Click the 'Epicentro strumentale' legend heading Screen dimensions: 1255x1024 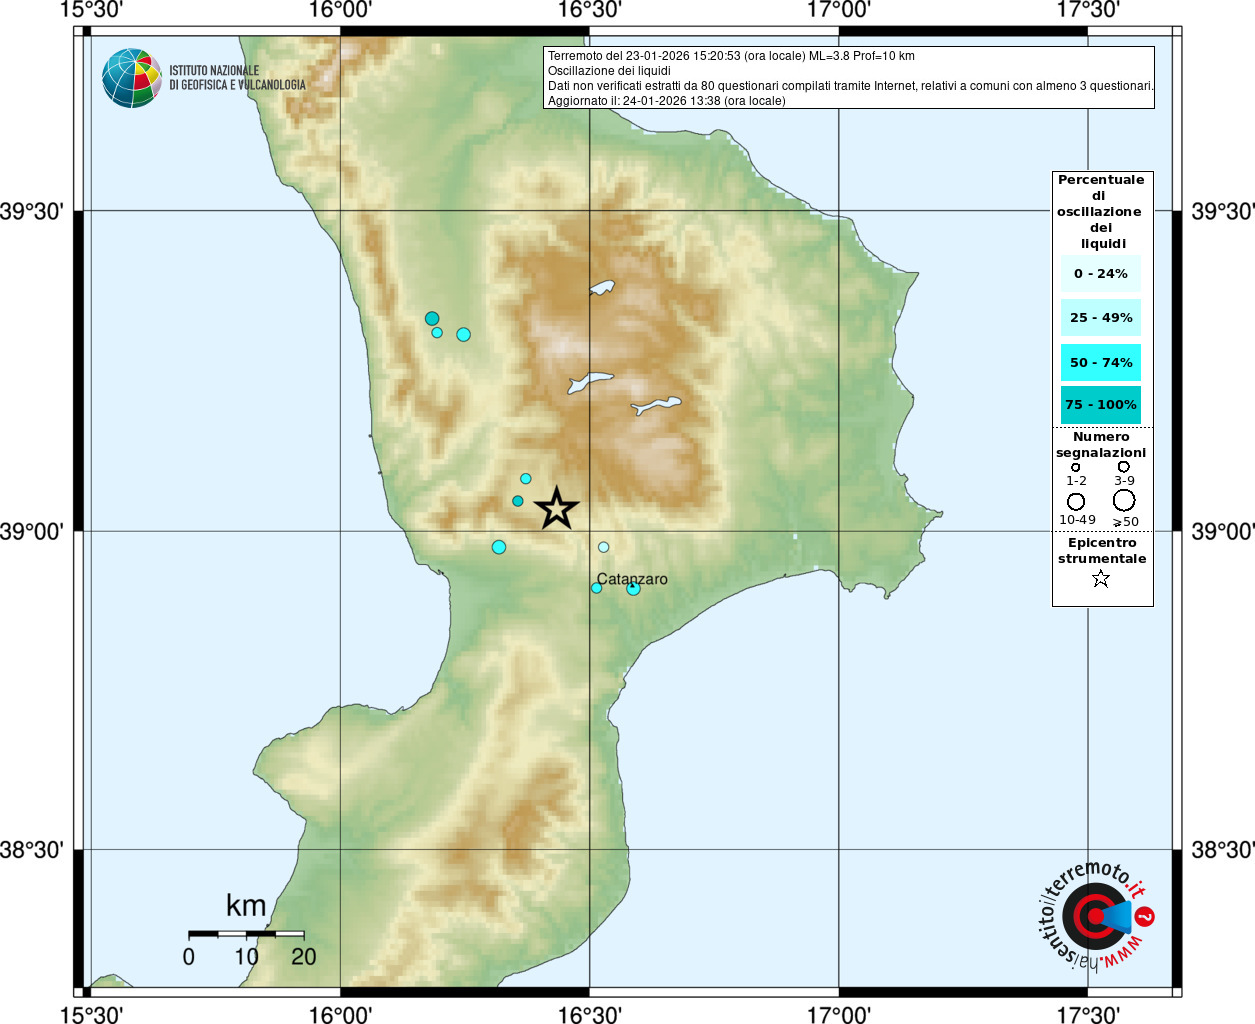coord(1102,551)
